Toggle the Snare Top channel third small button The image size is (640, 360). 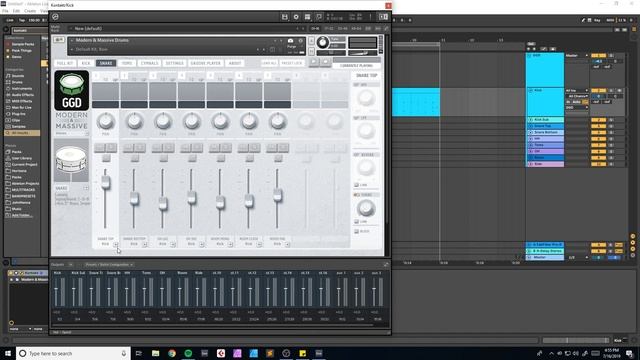point(106,158)
